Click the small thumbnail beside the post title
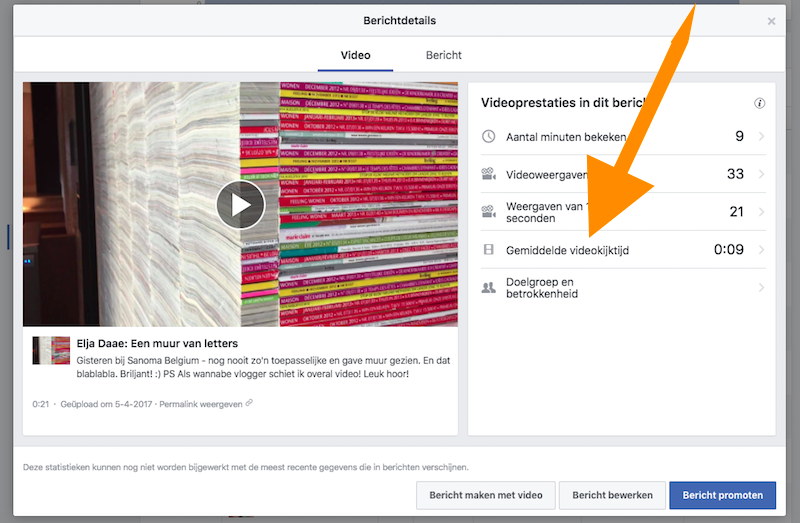The image size is (800, 523). [51, 350]
